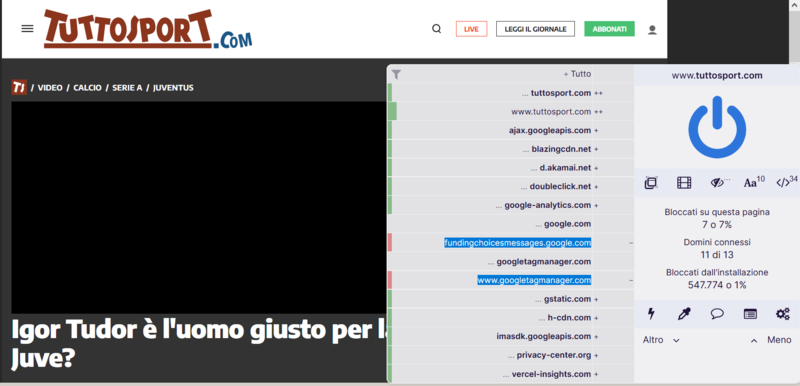Select the vercel-insights.com row
The height and width of the screenshot is (386, 800).
coord(511,374)
